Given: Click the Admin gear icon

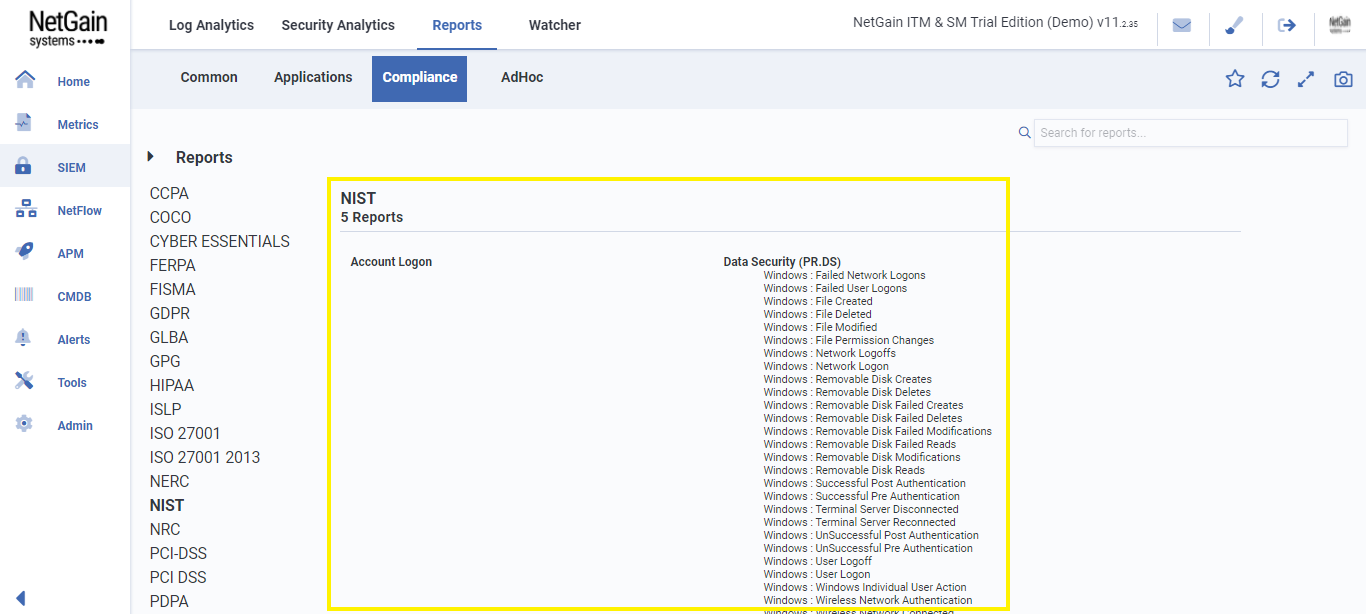Looking at the screenshot, I should pos(24,424).
